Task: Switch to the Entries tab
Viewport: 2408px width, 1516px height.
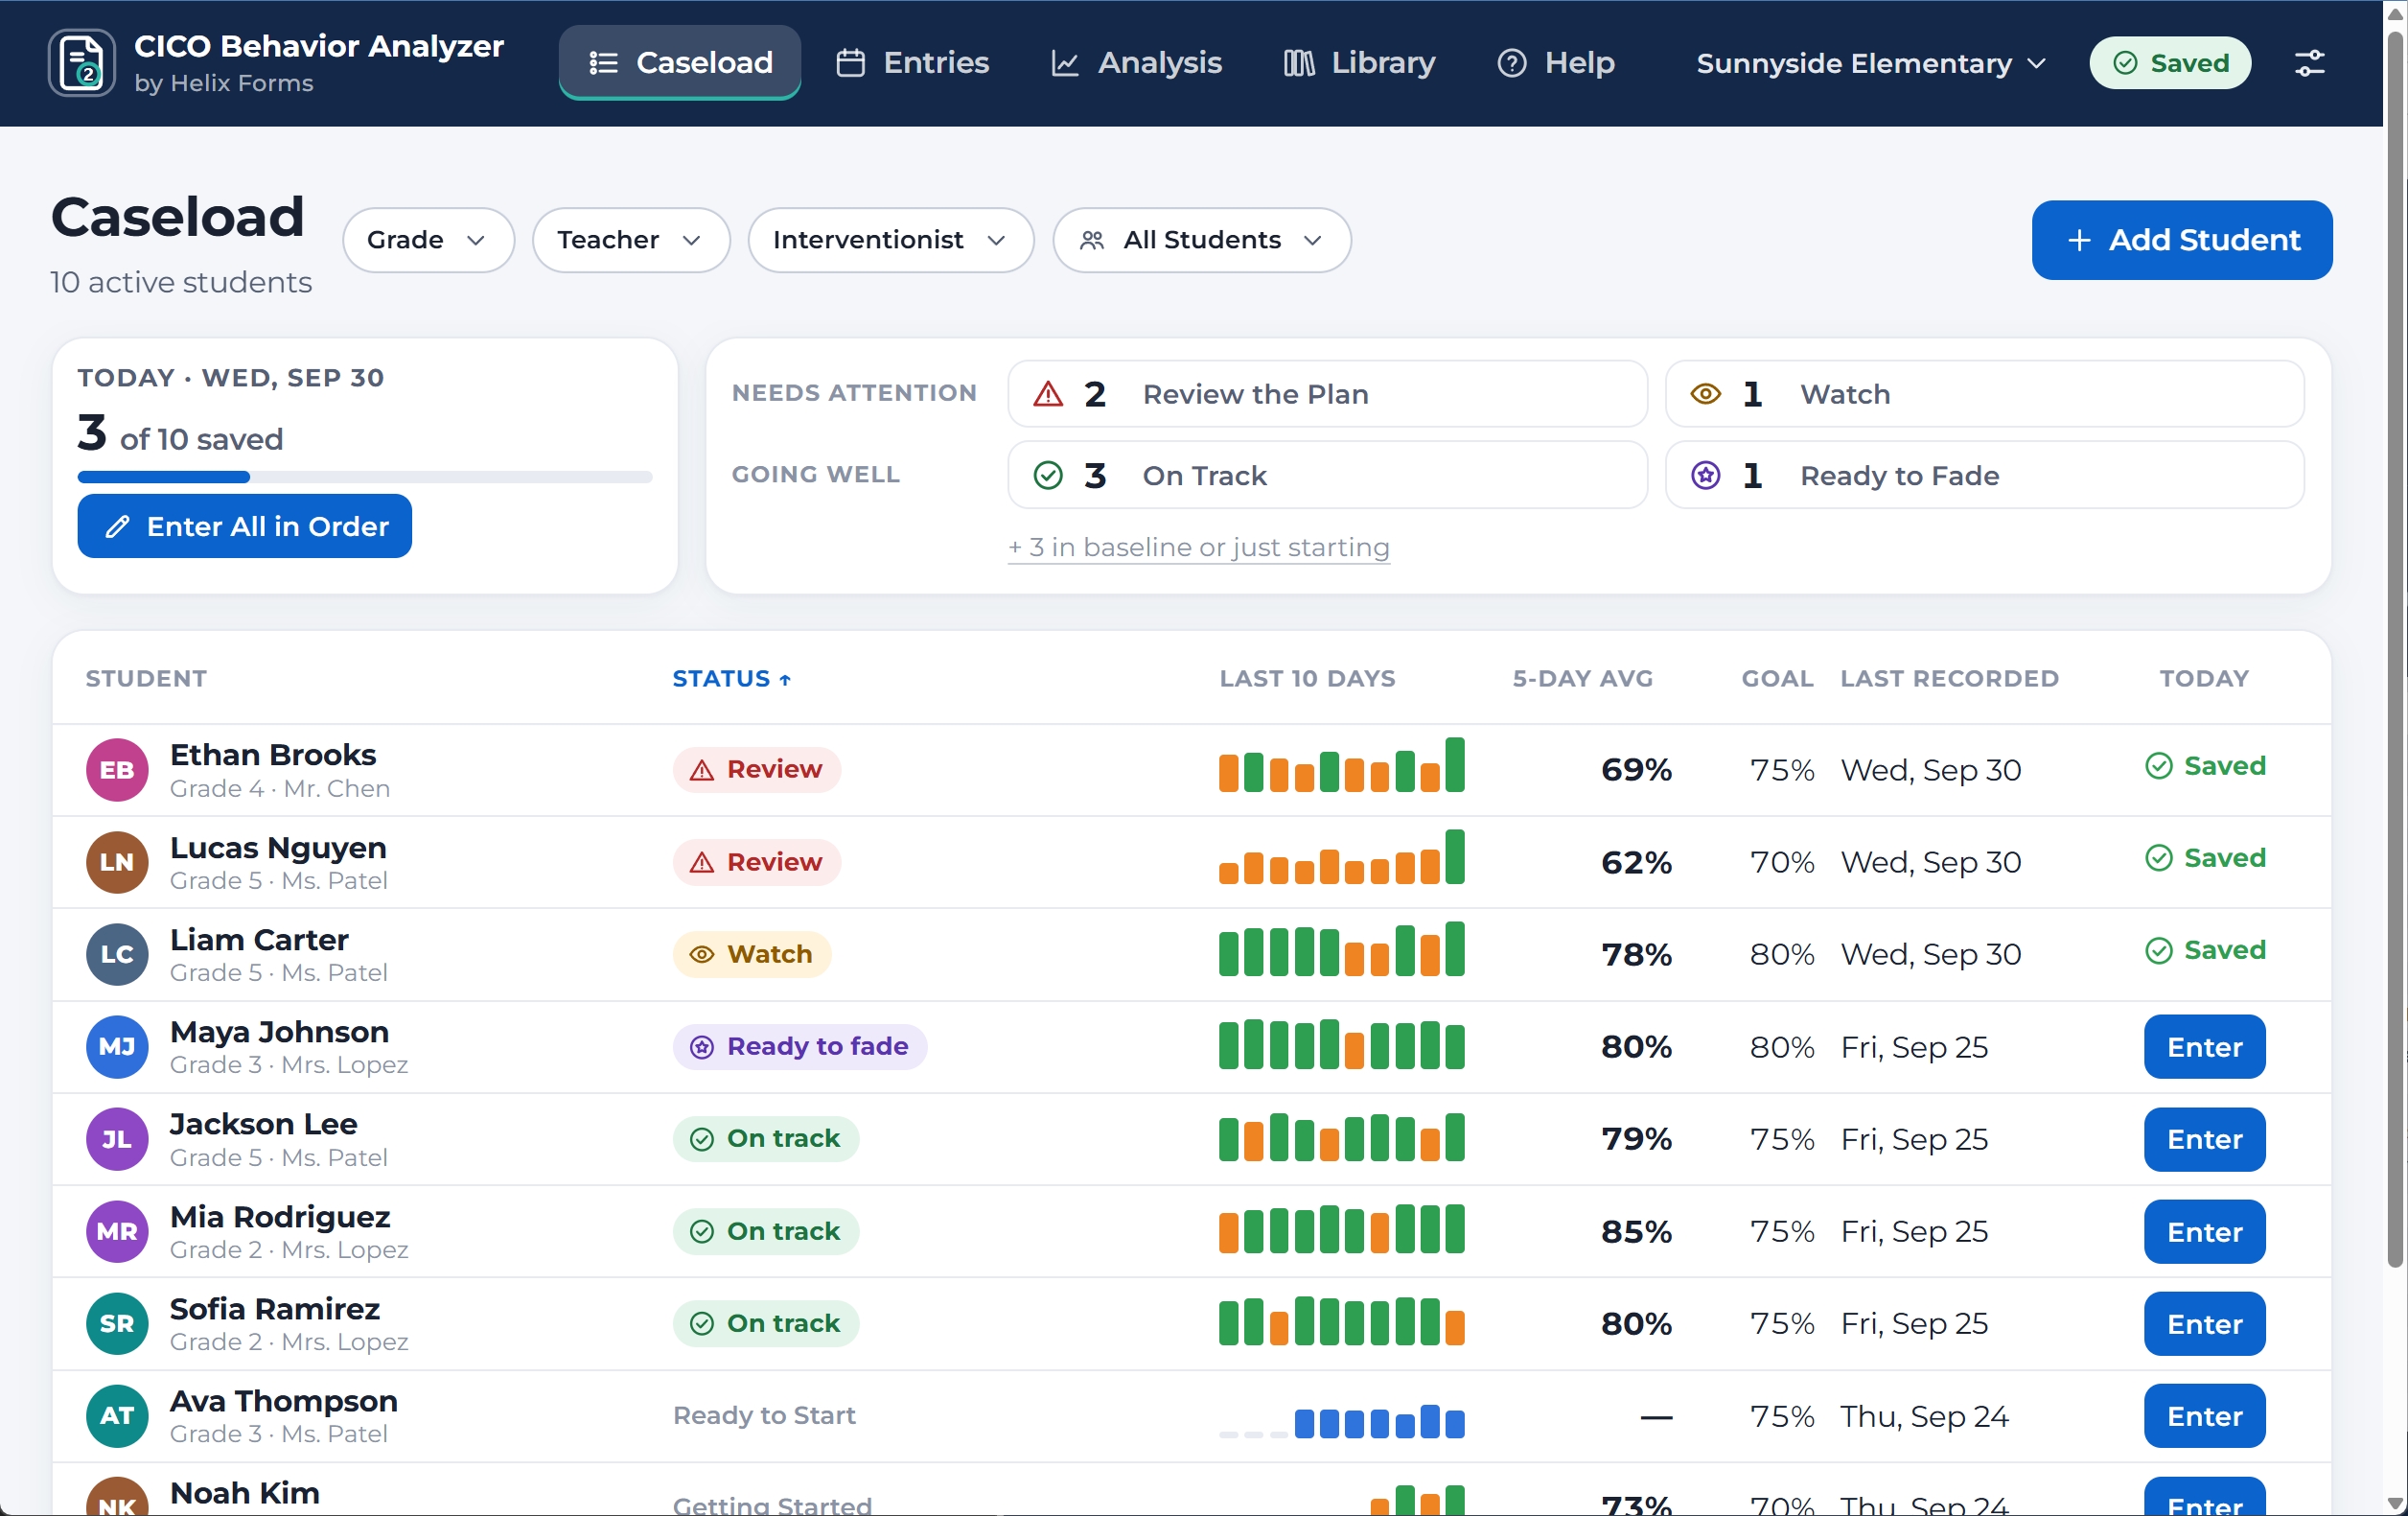Action: pyautogui.click(x=912, y=63)
